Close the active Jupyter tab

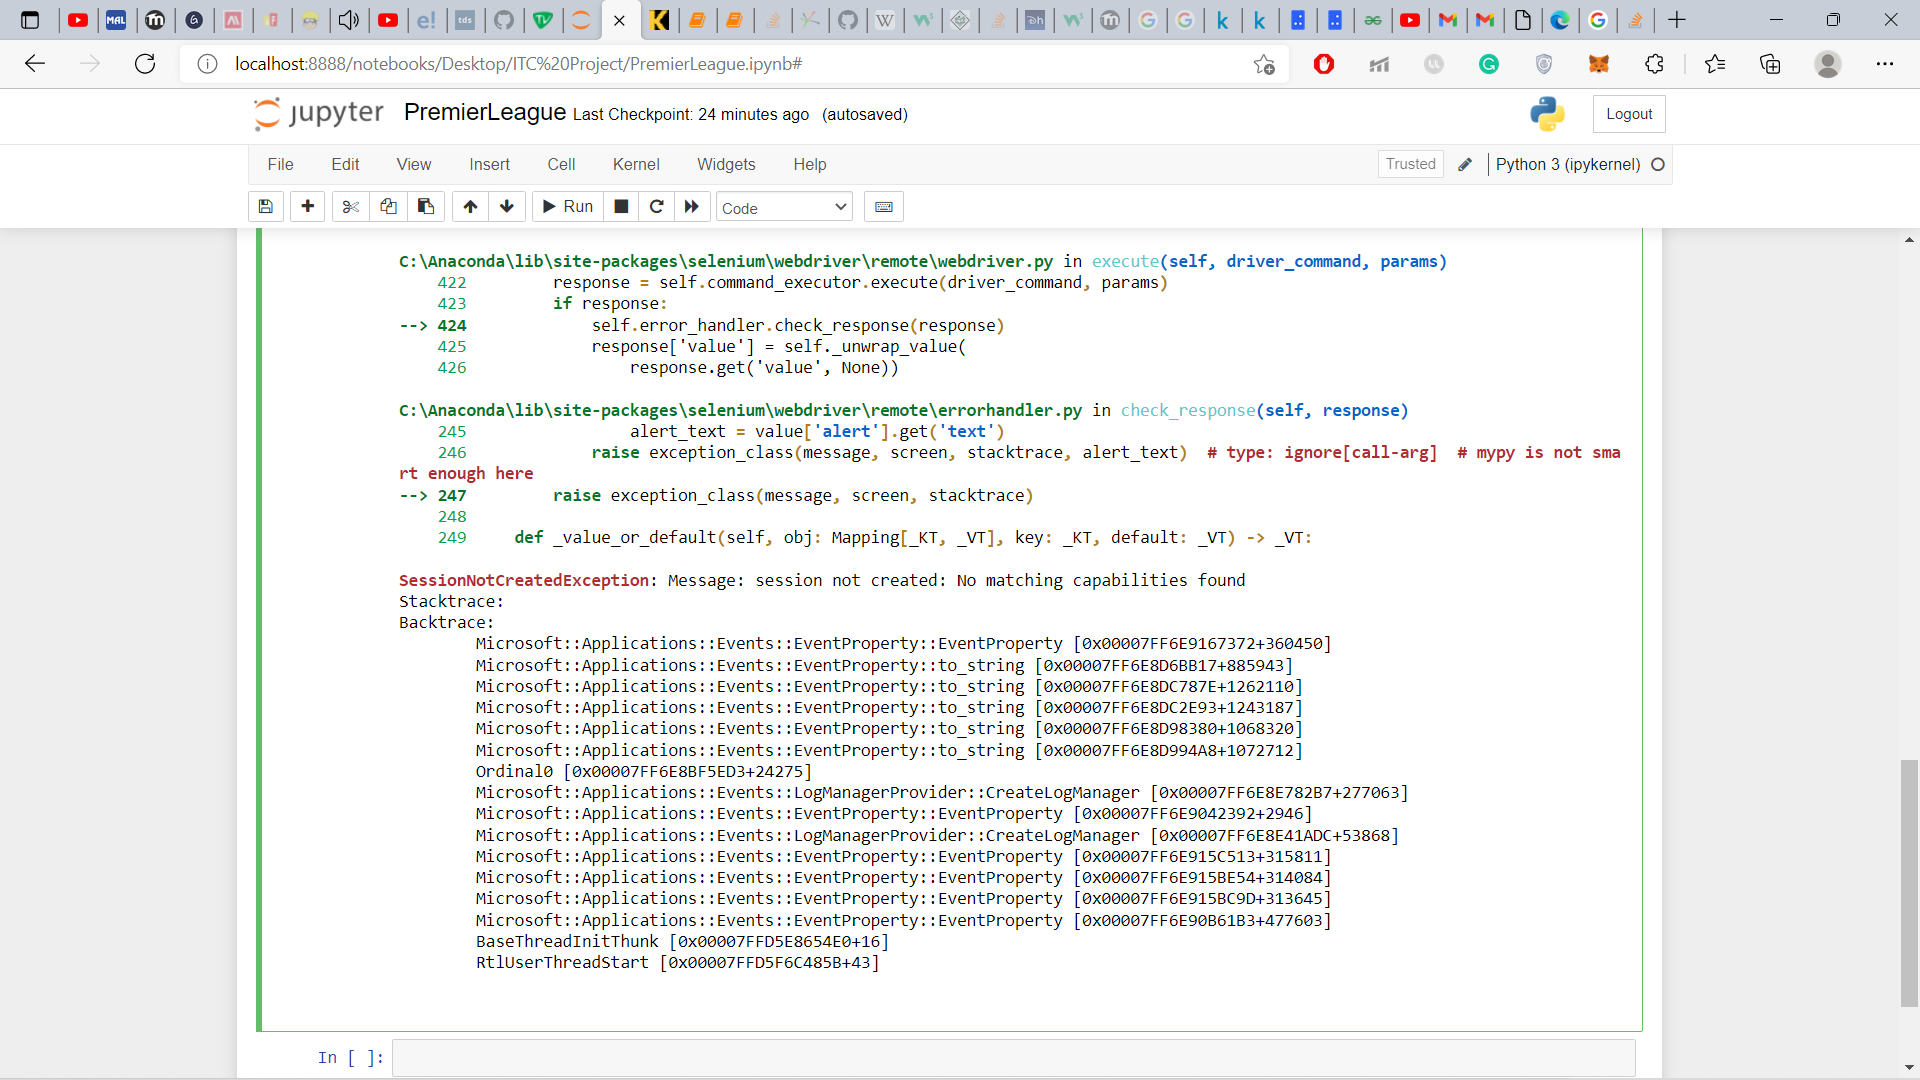click(619, 20)
